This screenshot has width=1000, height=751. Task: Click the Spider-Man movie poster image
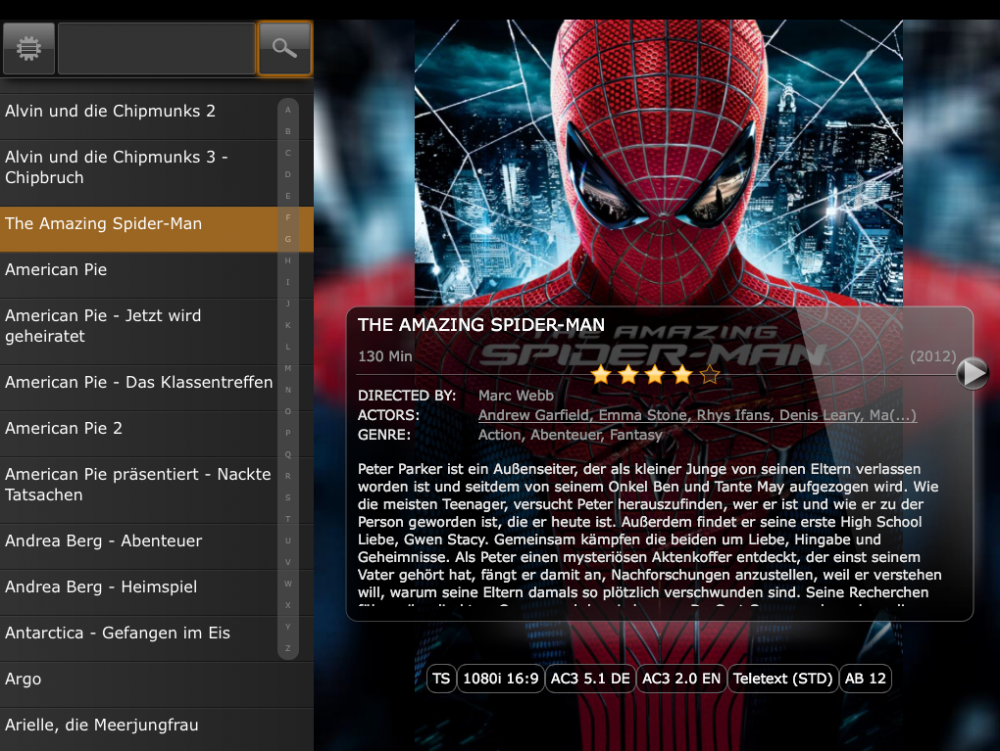pos(658,160)
